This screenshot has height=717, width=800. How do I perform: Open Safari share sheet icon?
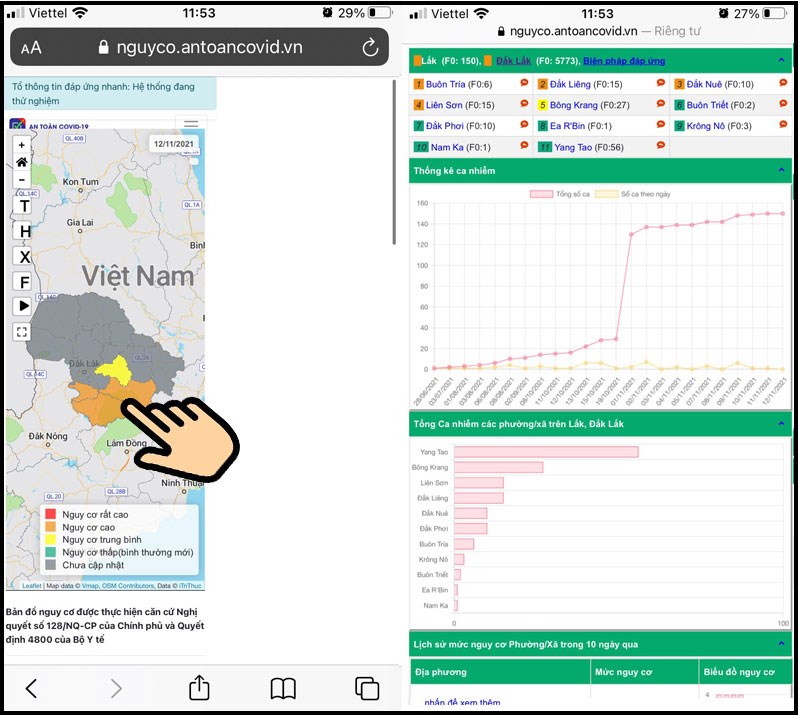point(199,687)
